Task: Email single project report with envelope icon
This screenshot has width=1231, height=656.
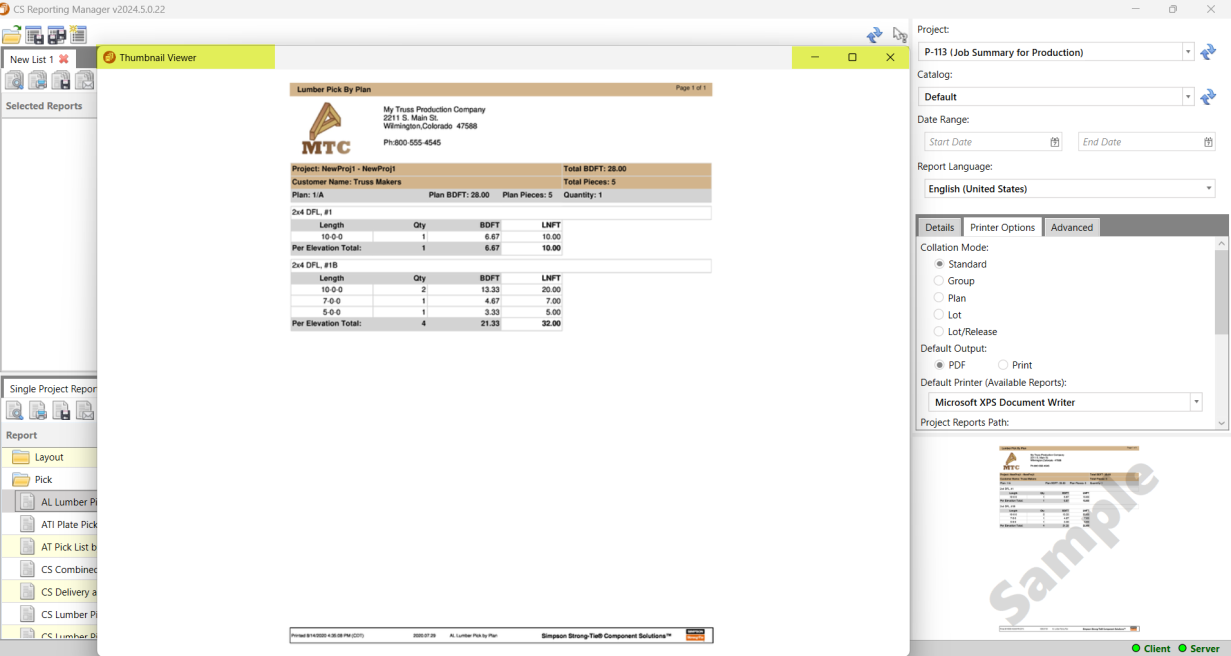Action: pos(85,410)
